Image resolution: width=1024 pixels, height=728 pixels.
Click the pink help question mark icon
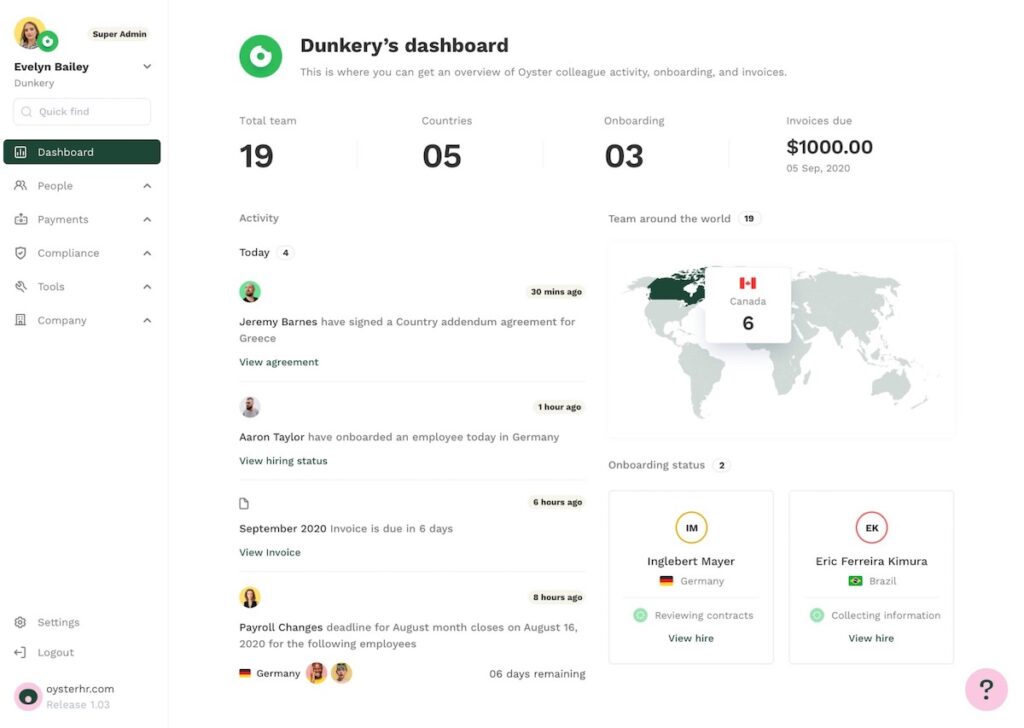click(x=985, y=689)
